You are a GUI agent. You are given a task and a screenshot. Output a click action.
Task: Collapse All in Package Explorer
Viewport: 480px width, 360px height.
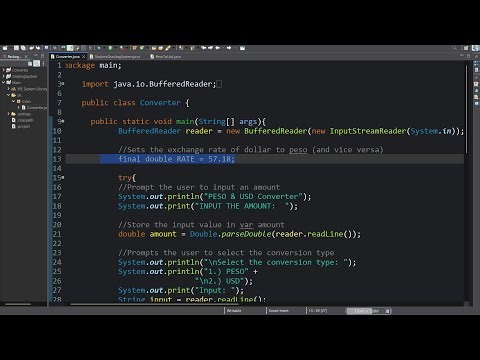(x=30, y=64)
